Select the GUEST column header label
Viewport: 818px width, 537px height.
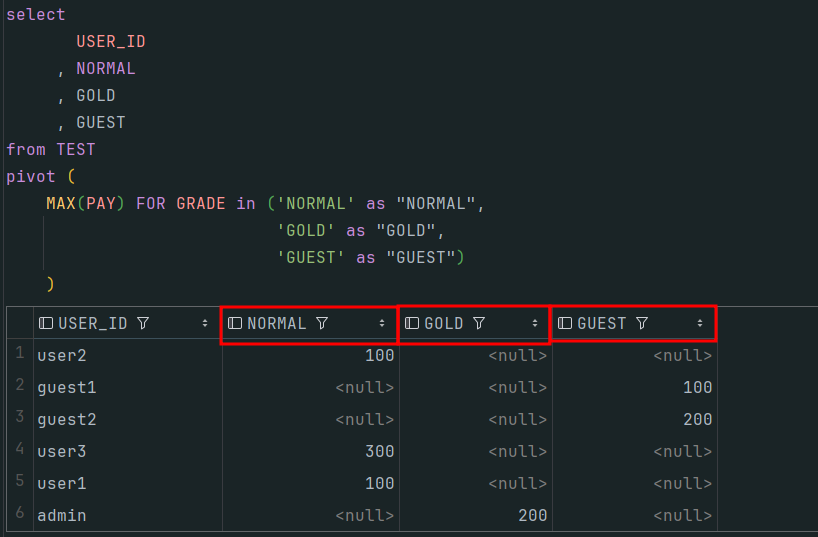point(602,324)
